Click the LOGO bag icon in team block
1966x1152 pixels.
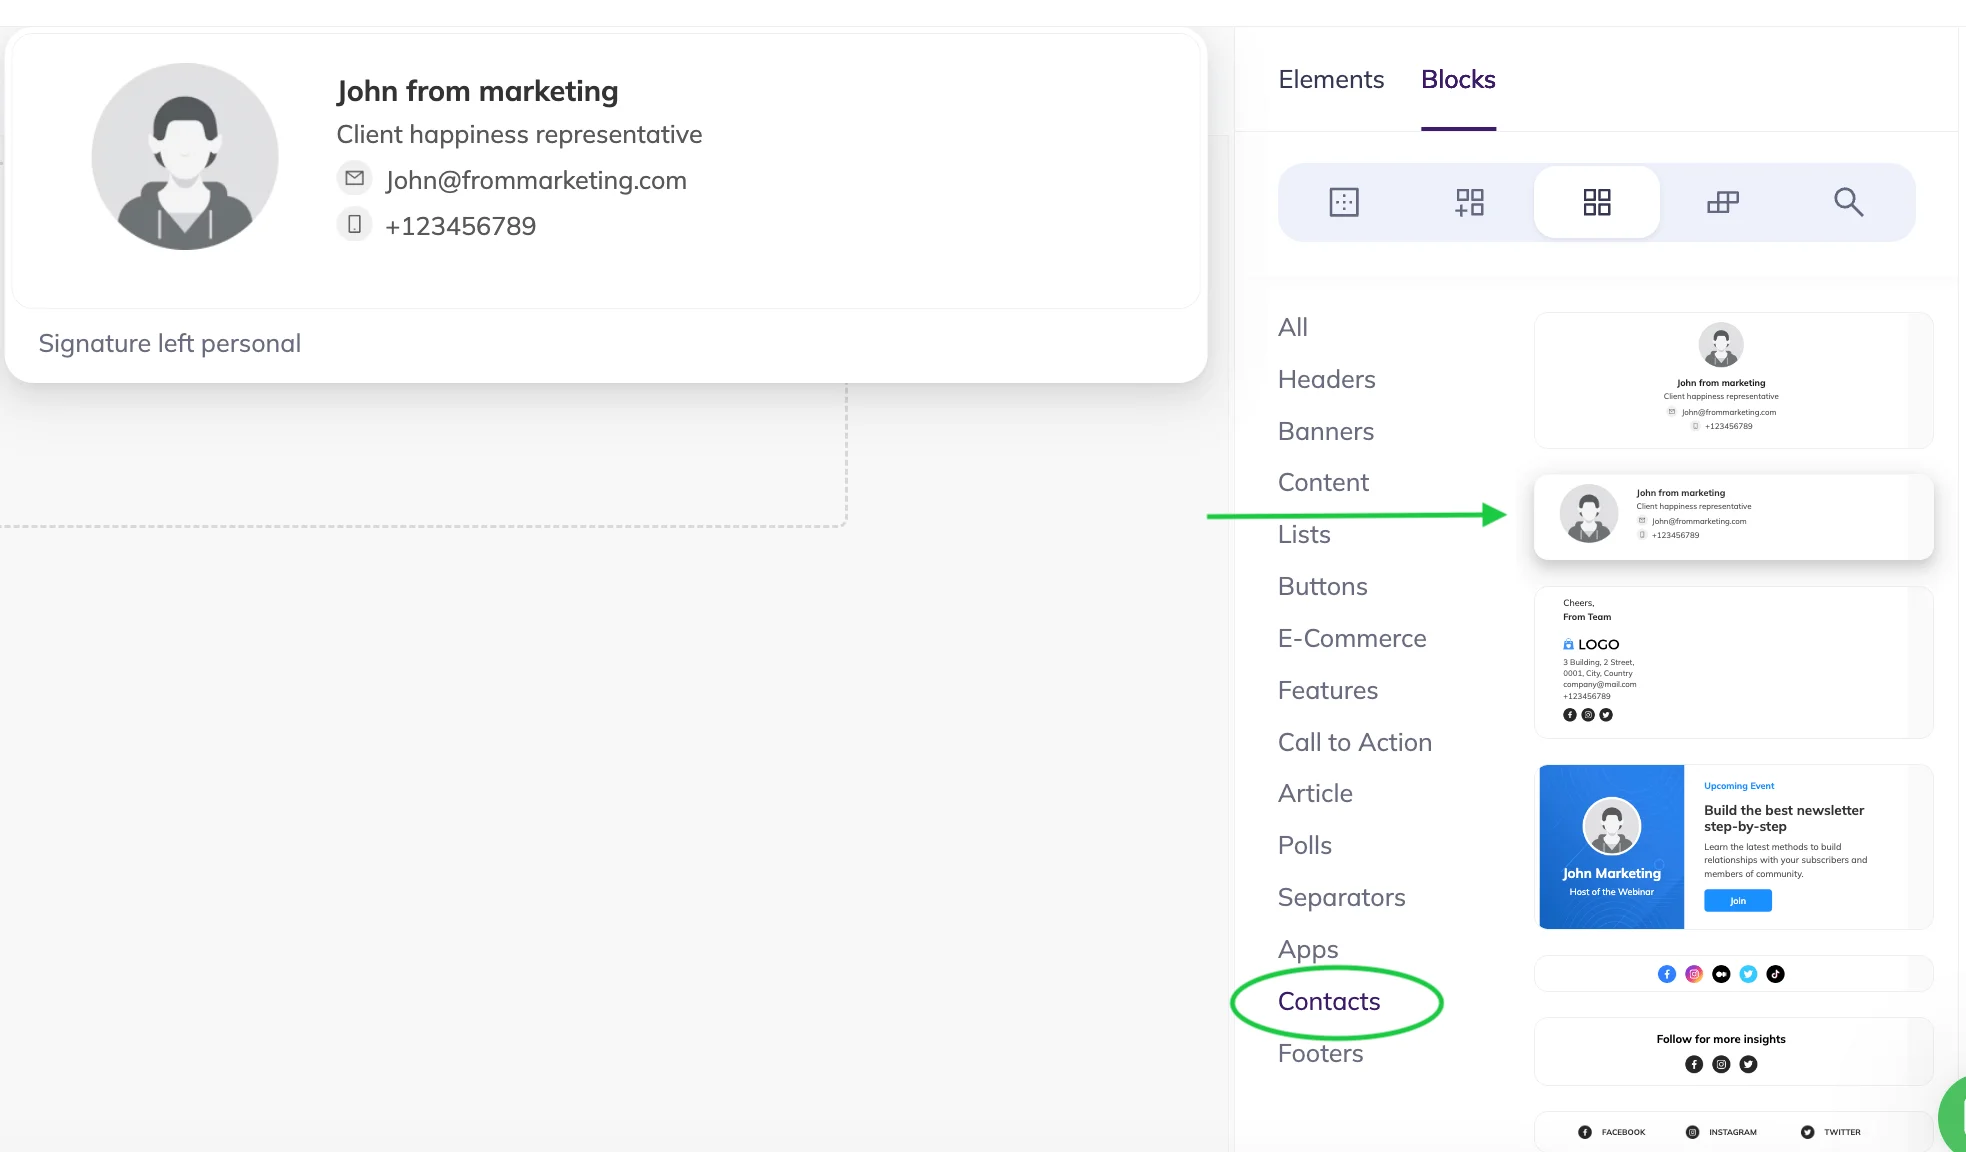tap(1568, 645)
